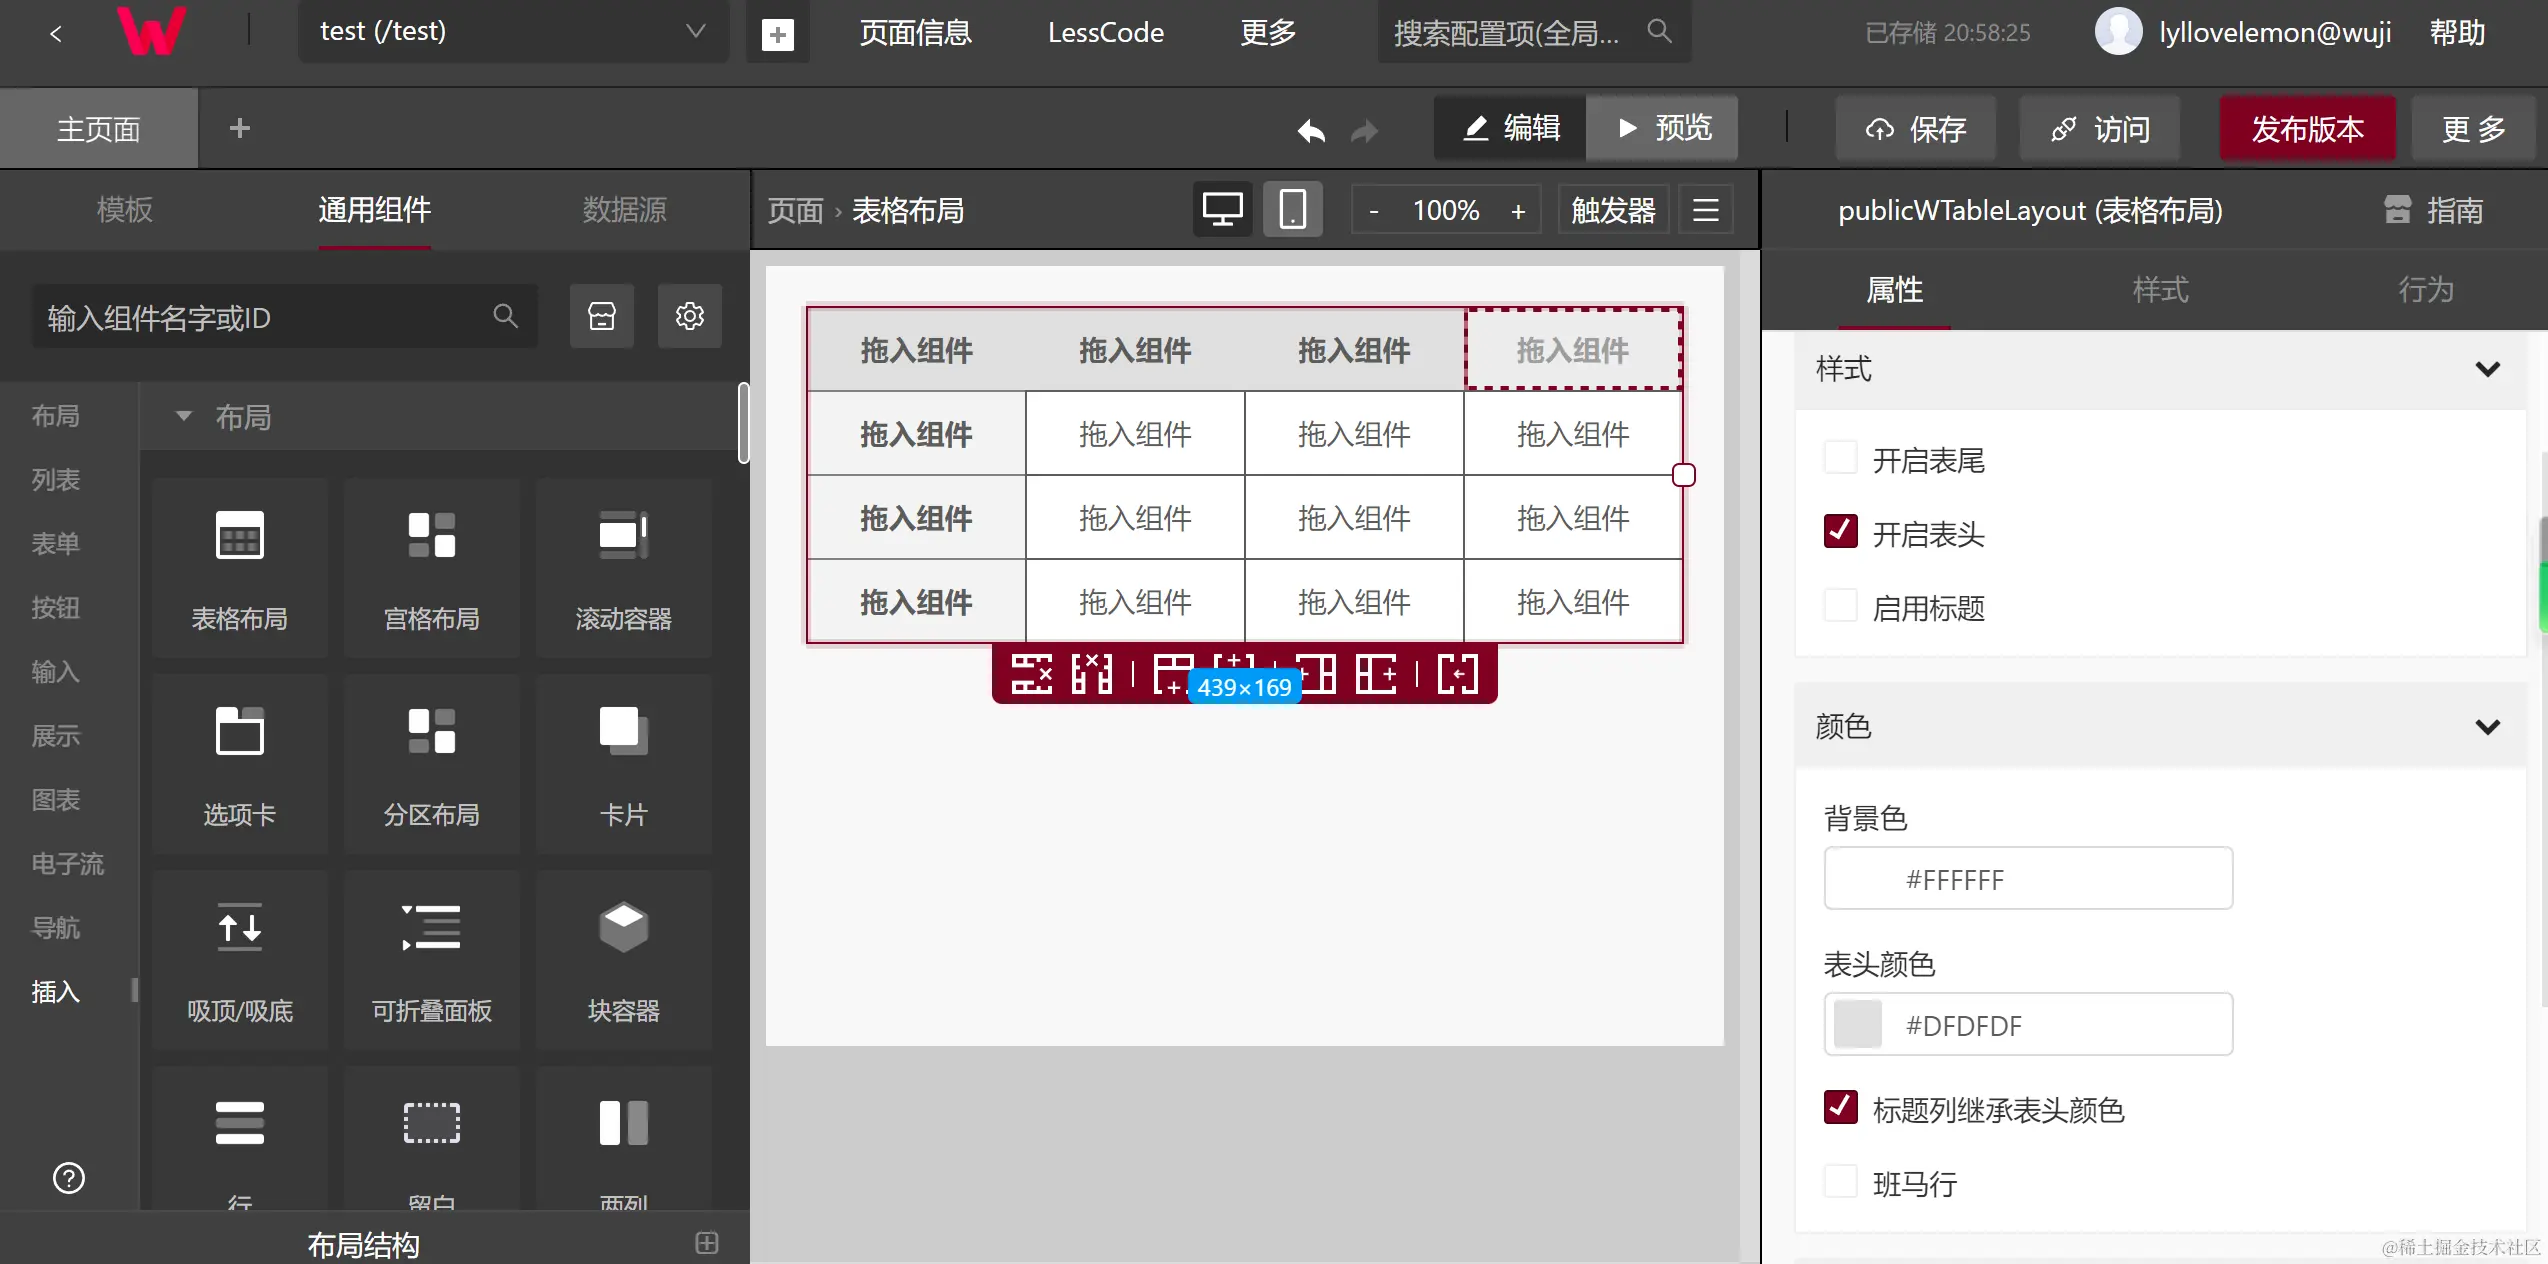Collapse the 颜色 section
The image size is (2548, 1264).
tap(2487, 726)
